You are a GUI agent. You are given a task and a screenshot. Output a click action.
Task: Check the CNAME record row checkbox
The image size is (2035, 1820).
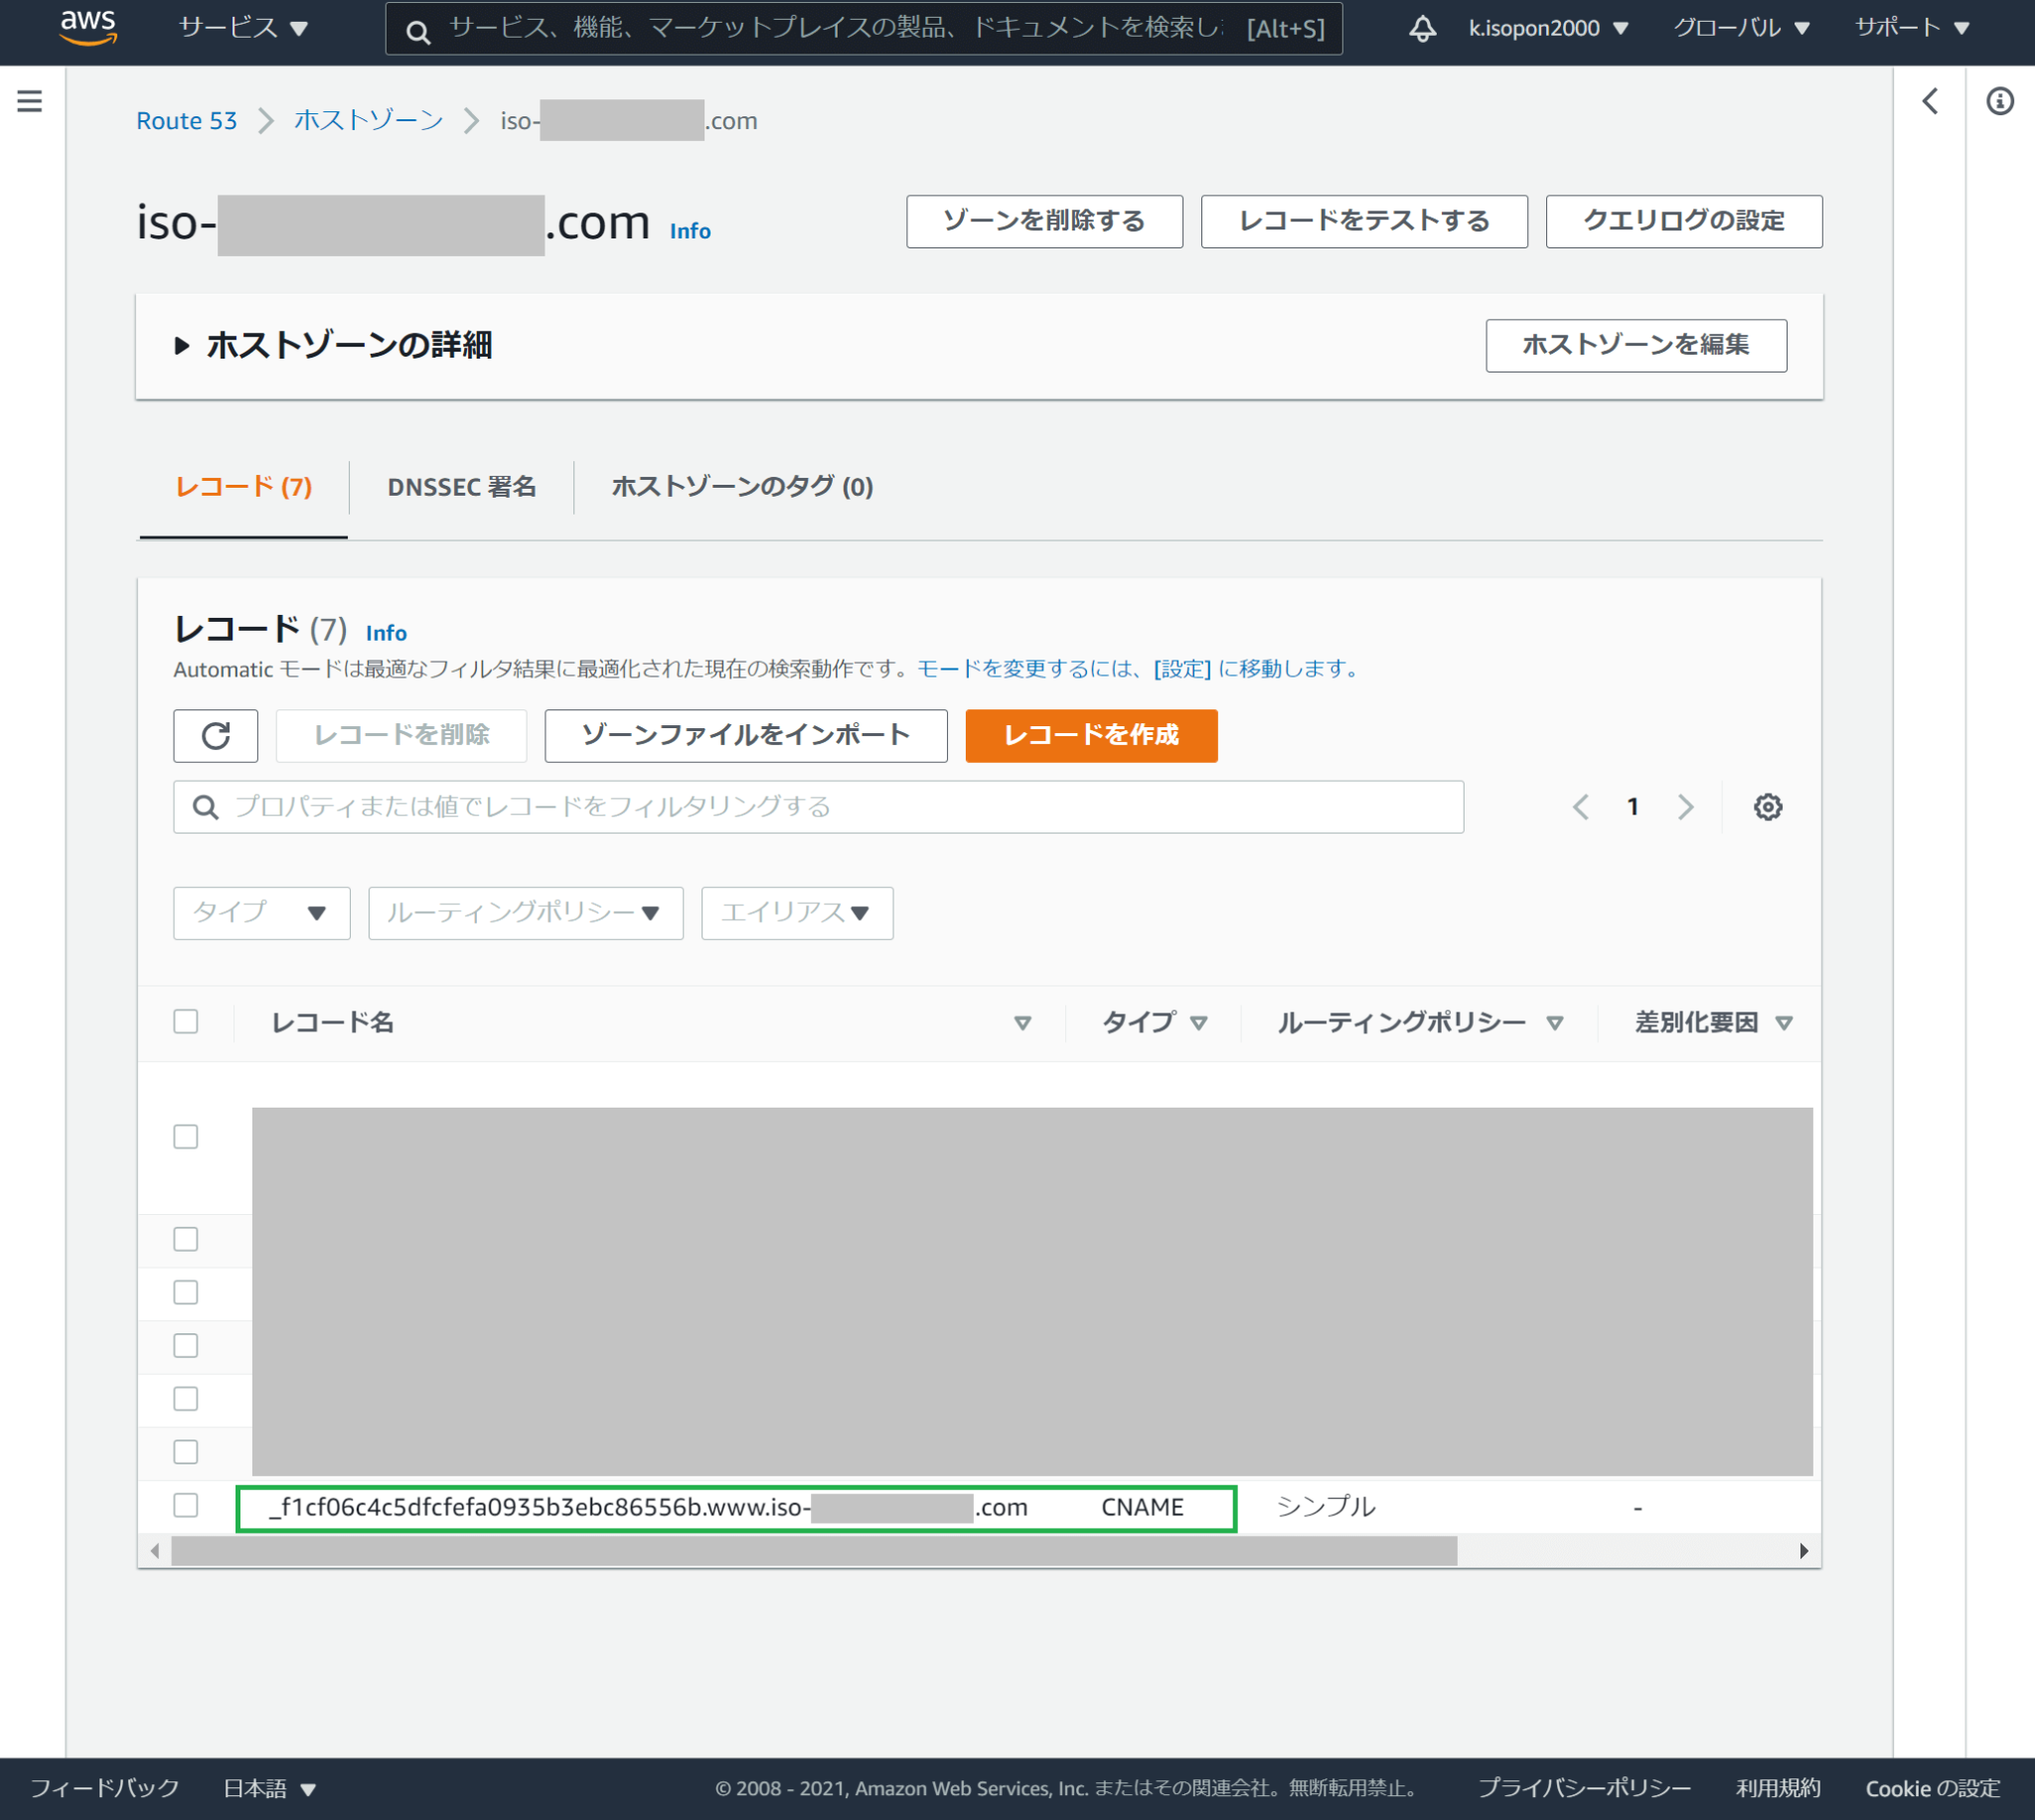186,1505
